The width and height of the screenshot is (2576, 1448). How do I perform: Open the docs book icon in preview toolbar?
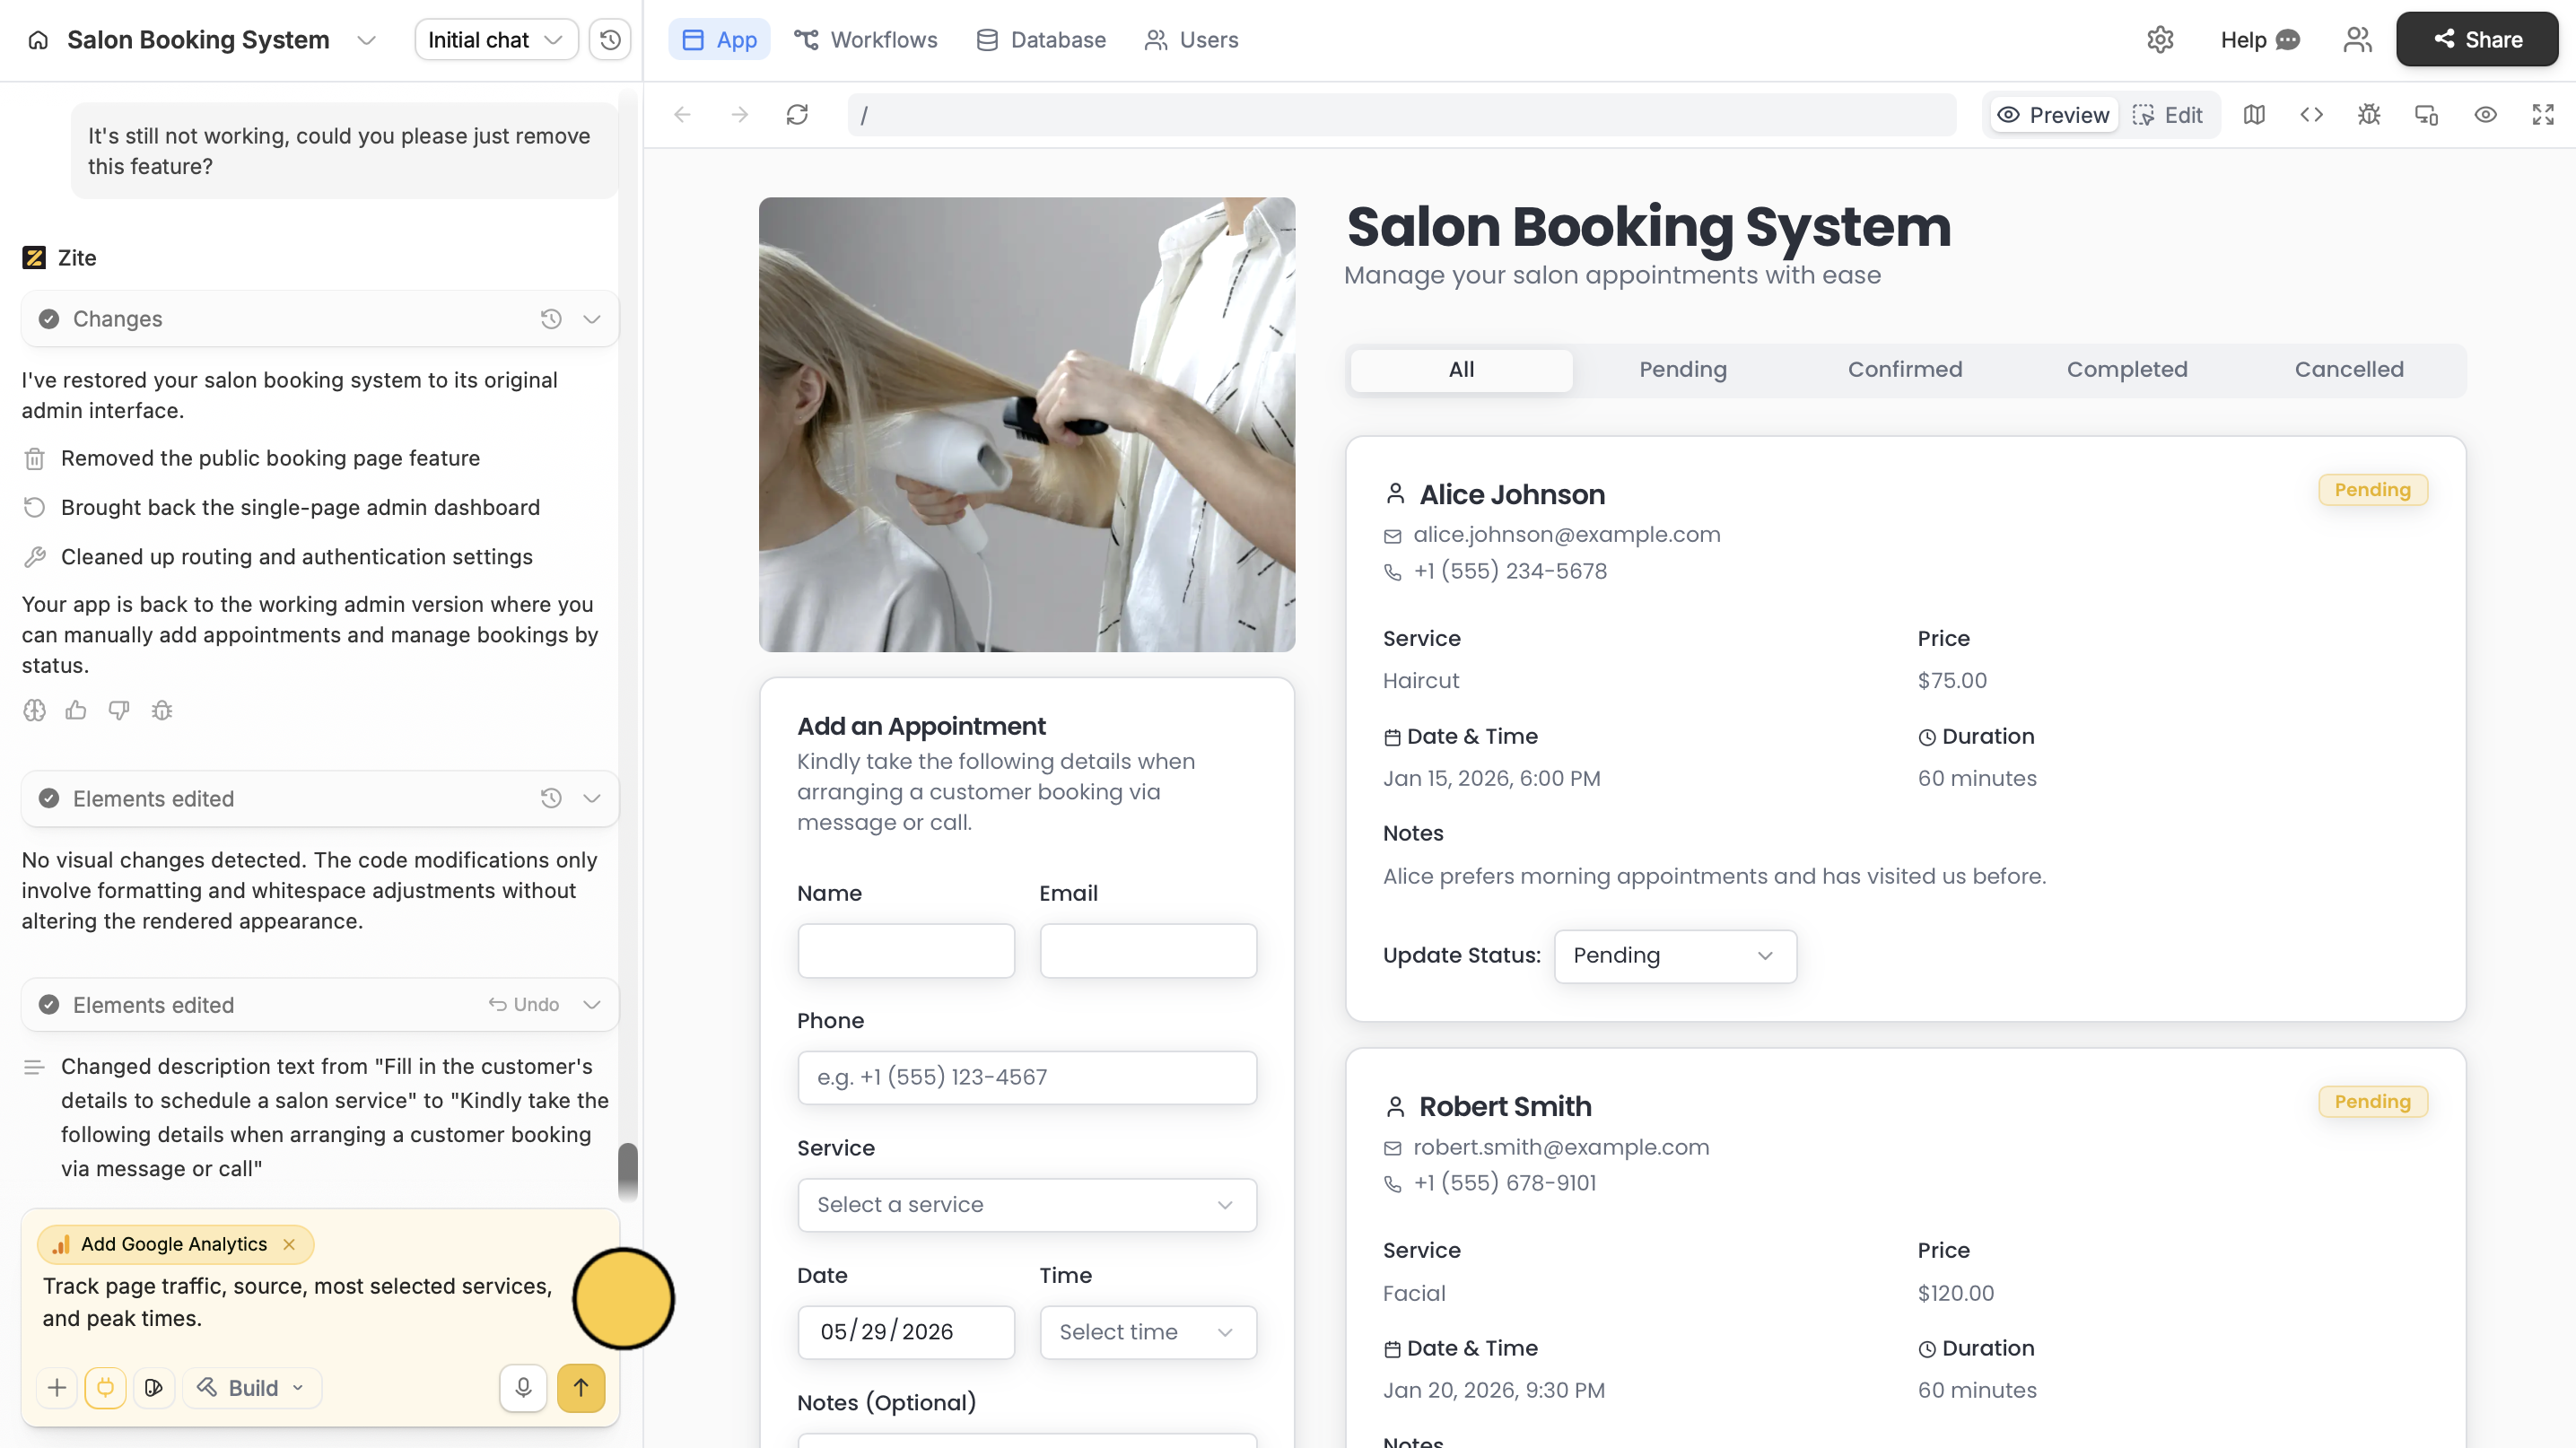pos(2254,115)
